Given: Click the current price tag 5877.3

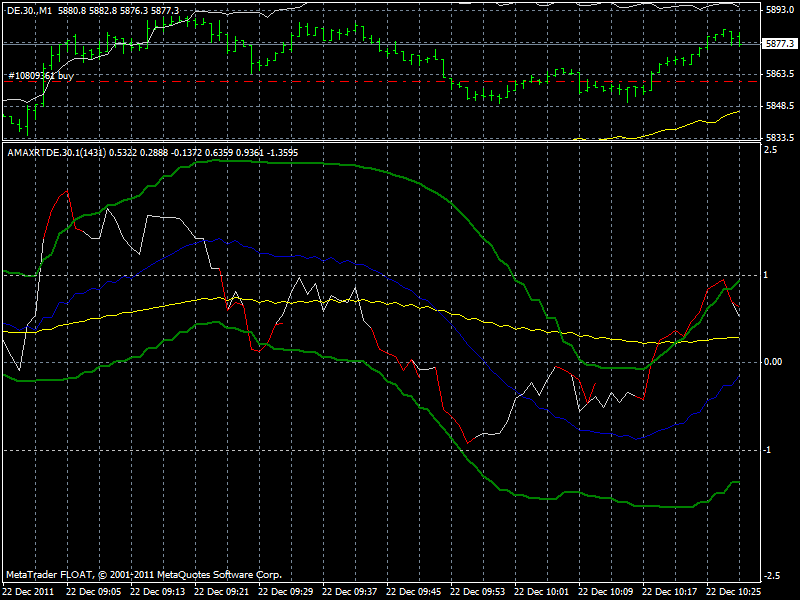Looking at the screenshot, I should (775, 42).
